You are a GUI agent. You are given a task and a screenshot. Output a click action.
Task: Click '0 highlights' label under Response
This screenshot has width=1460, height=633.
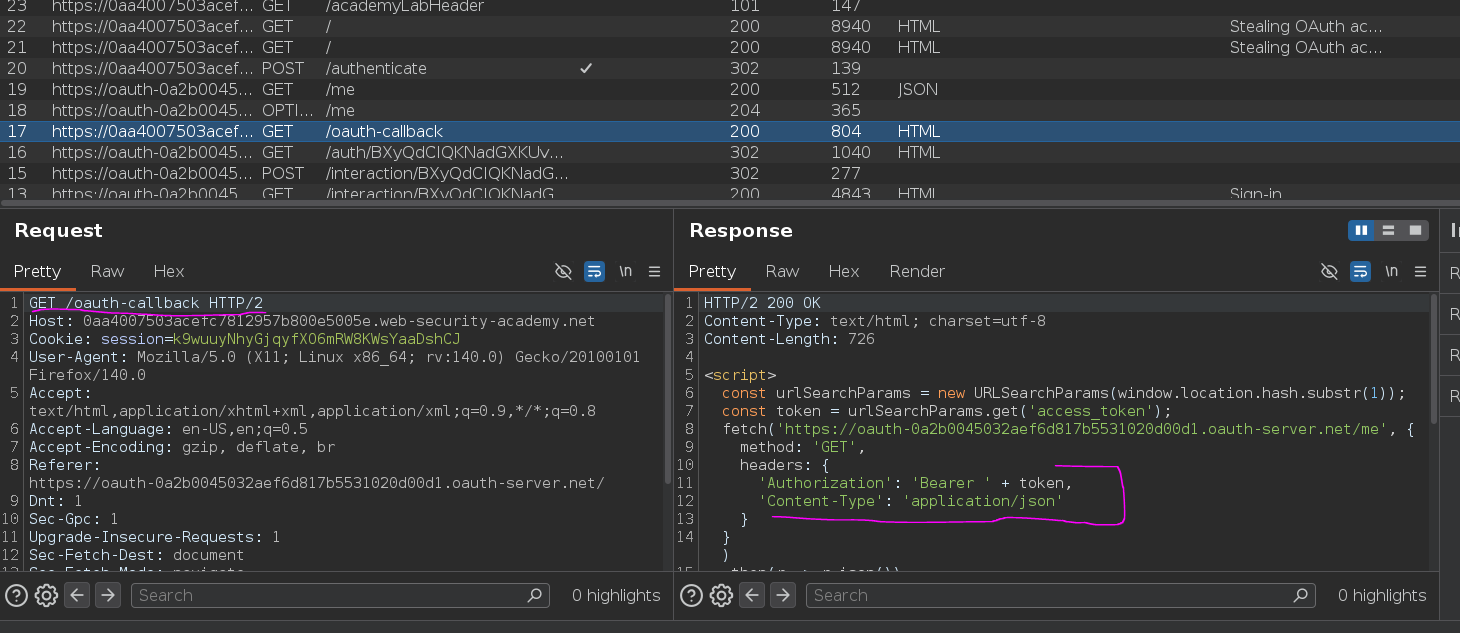(x=1382, y=596)
